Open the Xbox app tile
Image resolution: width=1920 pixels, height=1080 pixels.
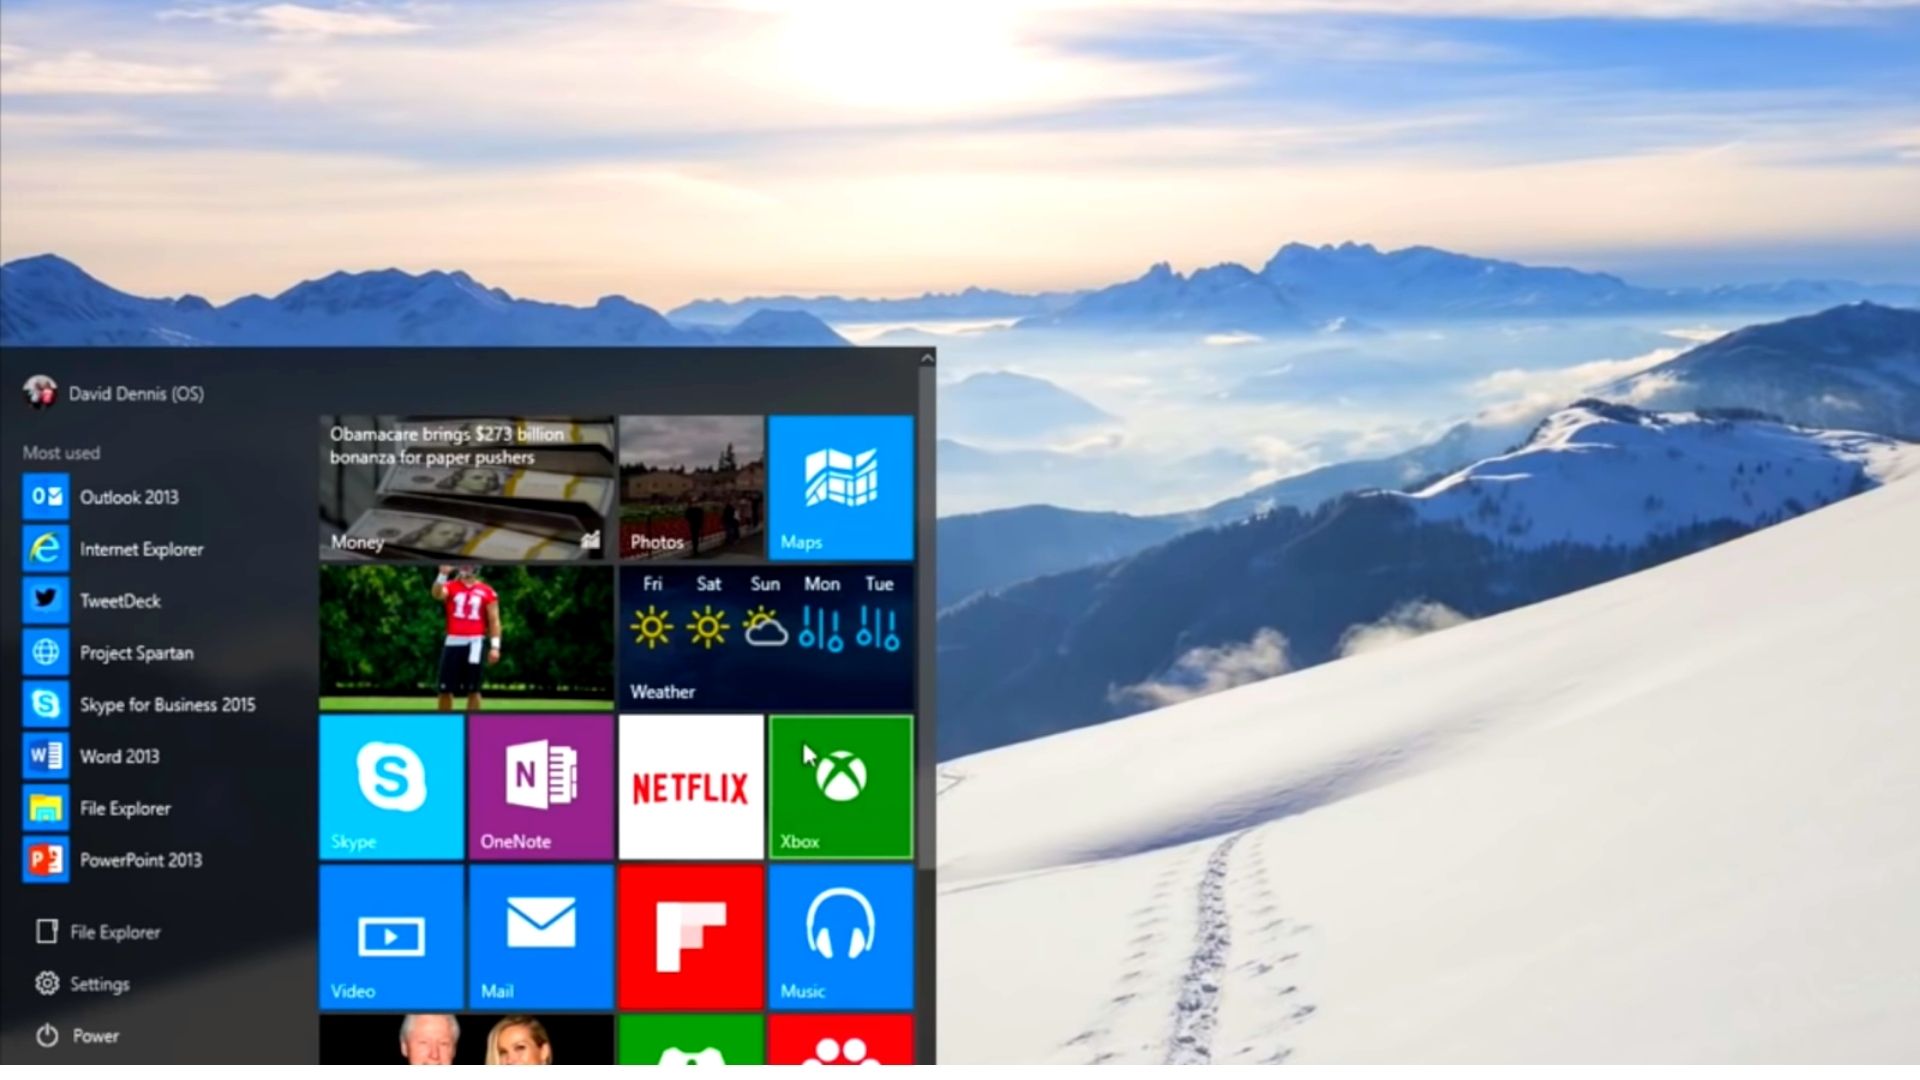tap(841, 787)
